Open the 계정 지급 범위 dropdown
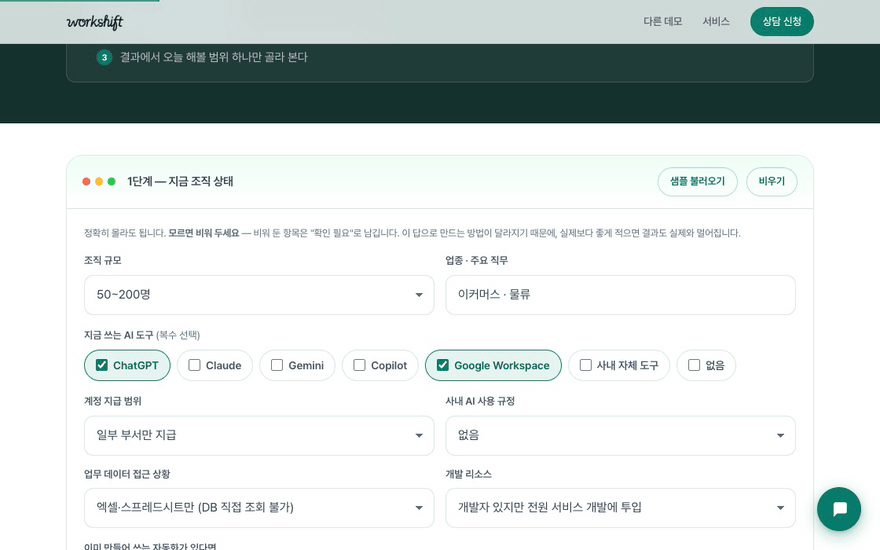880x550 pixels. pos(259,436)
